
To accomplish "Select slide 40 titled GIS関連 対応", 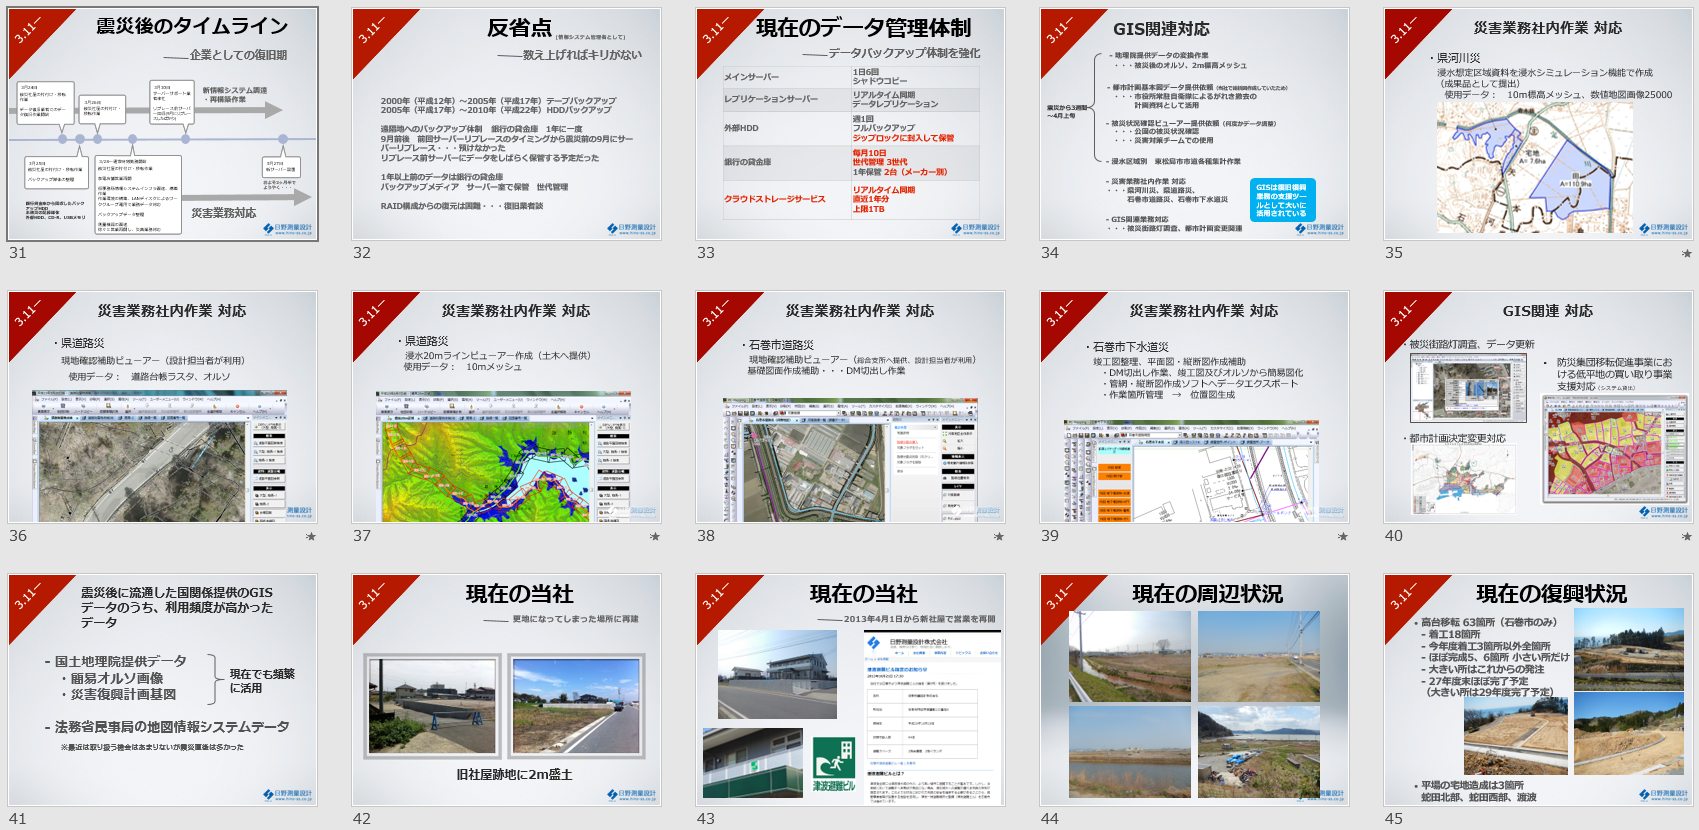I will point(1539,408).
